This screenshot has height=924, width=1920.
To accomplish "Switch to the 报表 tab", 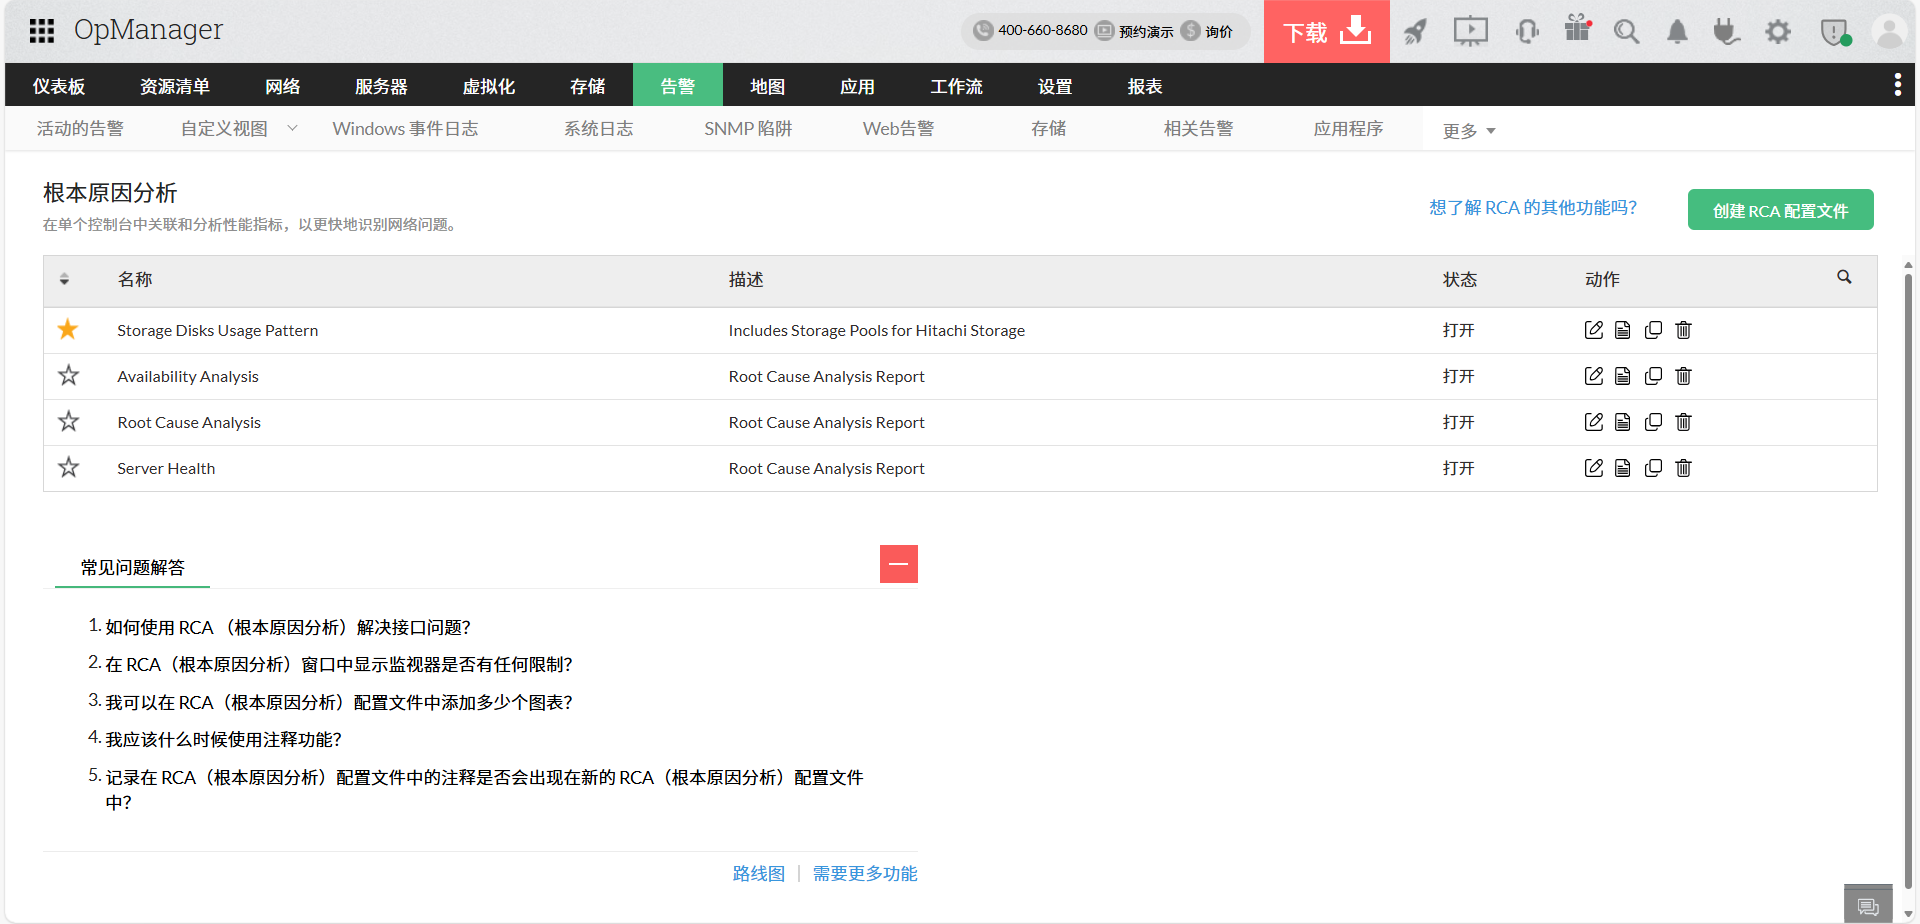I will pos(1143,86).
